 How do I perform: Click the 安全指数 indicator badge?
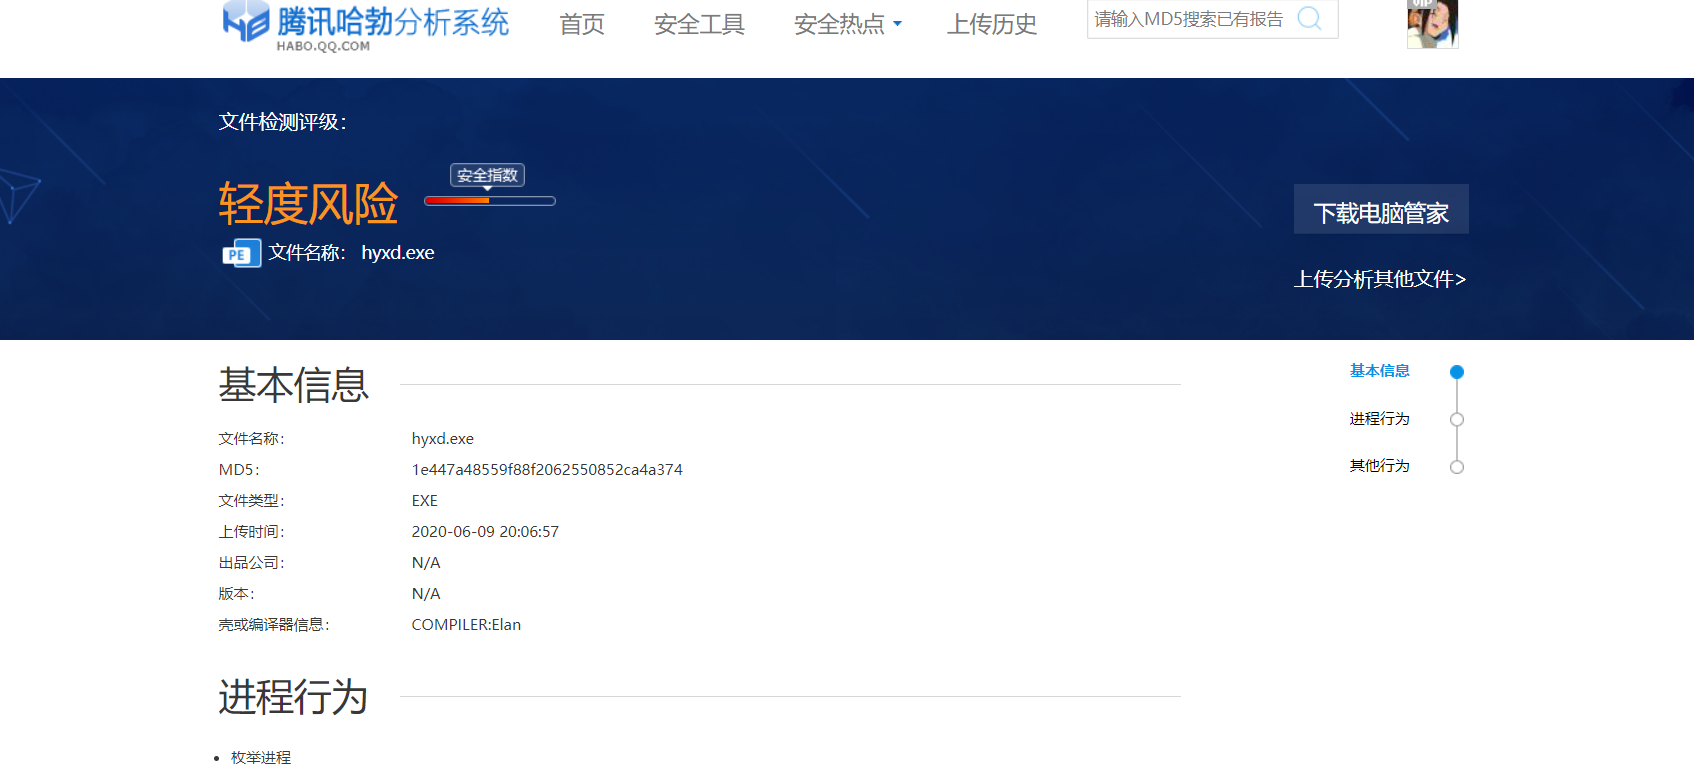(487, 175)
